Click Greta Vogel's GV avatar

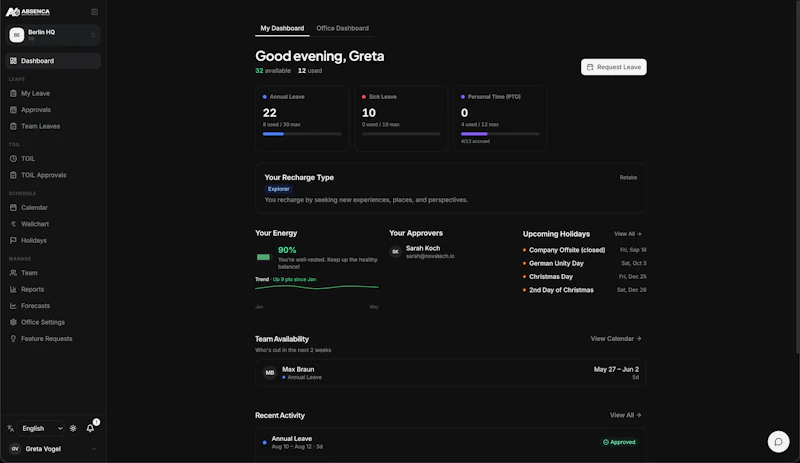(x=15, y=449)
